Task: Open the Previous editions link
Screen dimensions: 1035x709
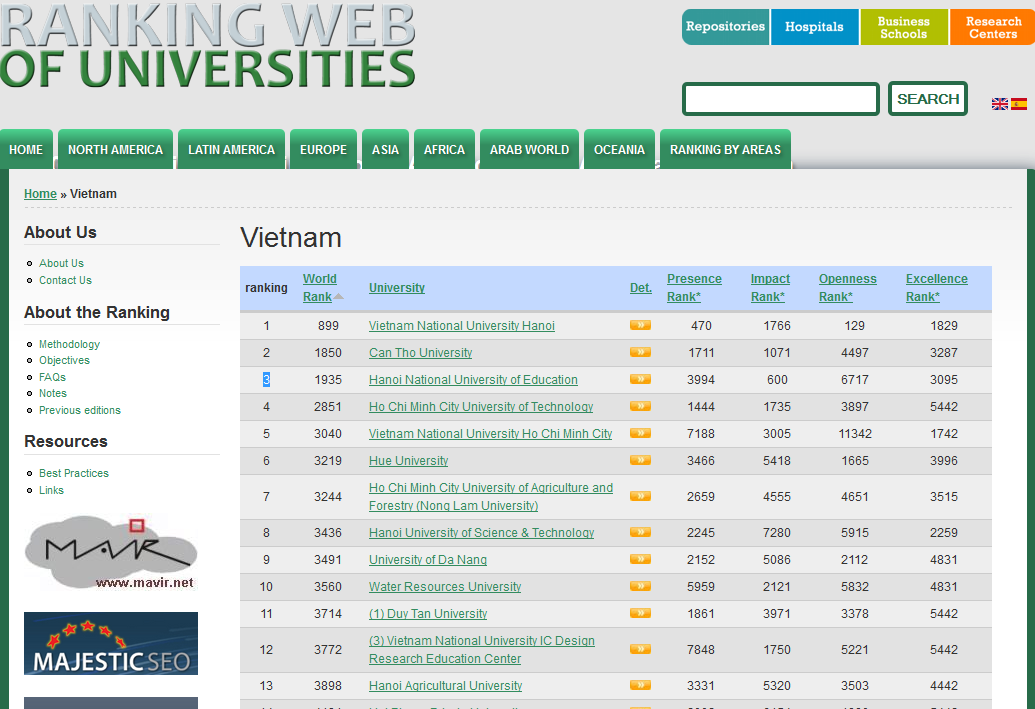Action: point(80,411)
